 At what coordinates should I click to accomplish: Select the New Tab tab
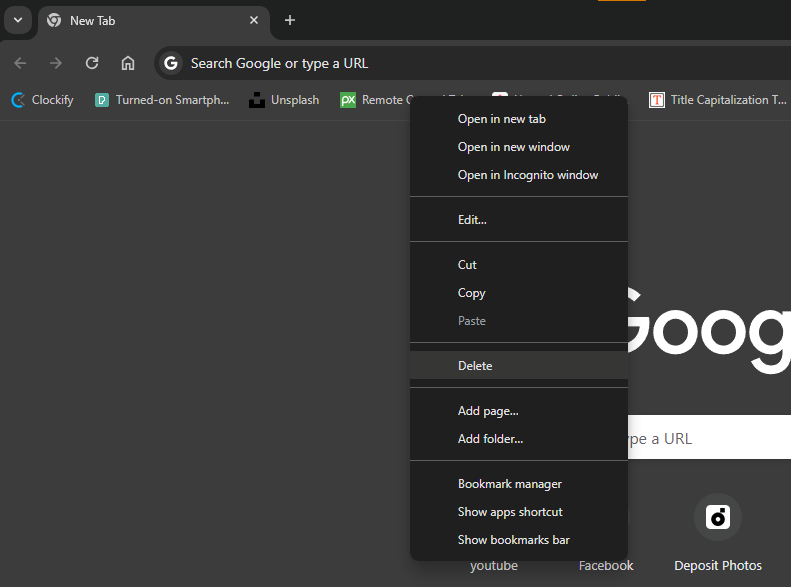tap(154, 21)
